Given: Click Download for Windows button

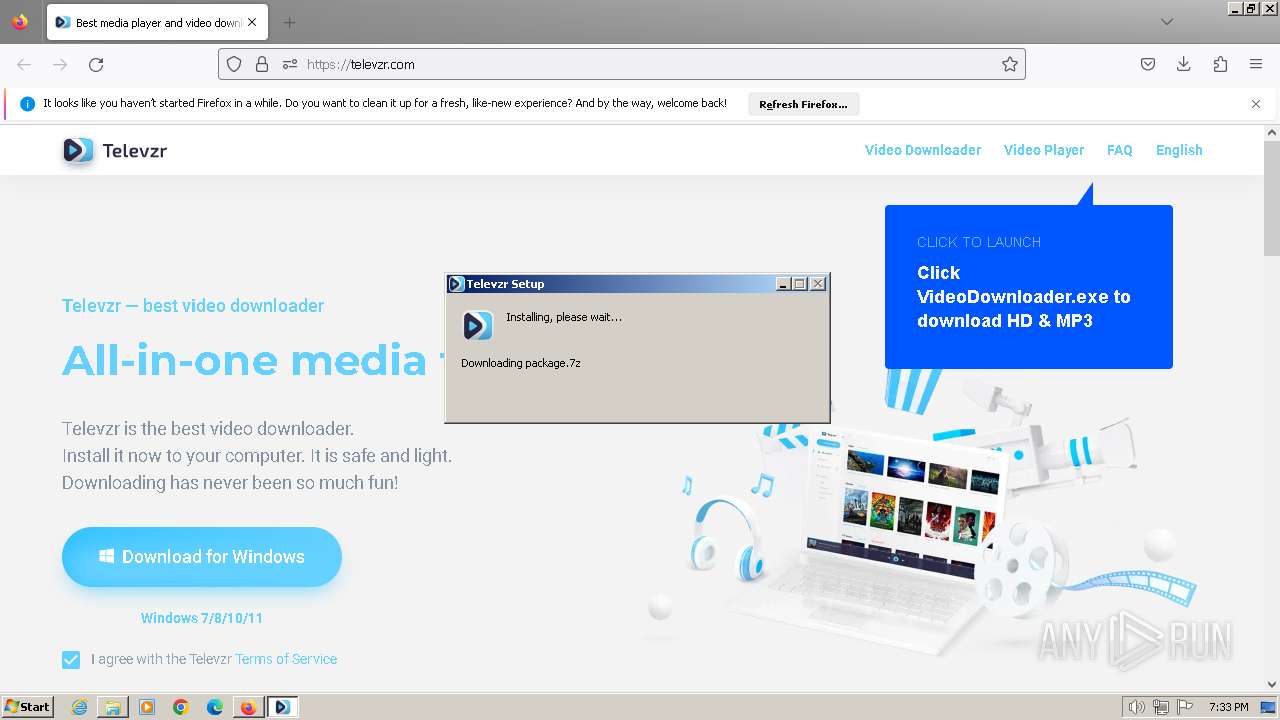Looking at the screenshot, I should pyautogui.click(x=202, y=557).
